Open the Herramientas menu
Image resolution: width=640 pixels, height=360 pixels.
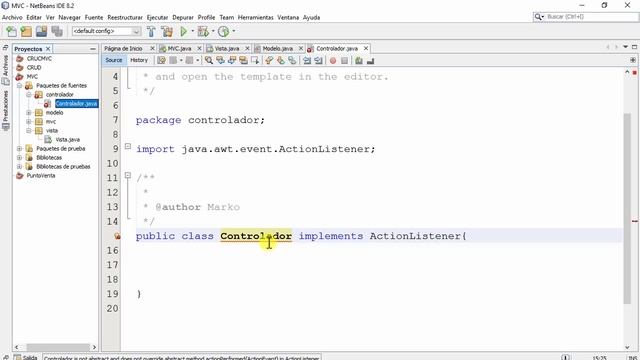[x=256, y=18]
